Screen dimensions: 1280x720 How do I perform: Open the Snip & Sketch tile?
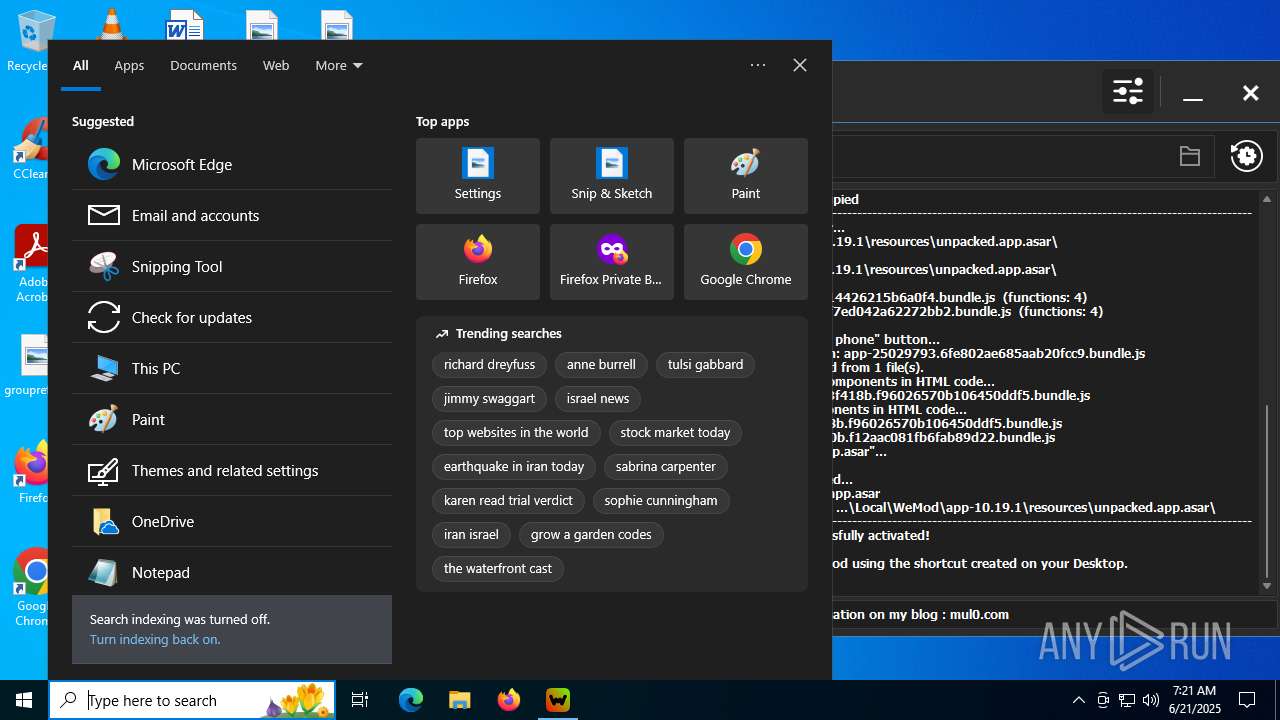[612, 176]
